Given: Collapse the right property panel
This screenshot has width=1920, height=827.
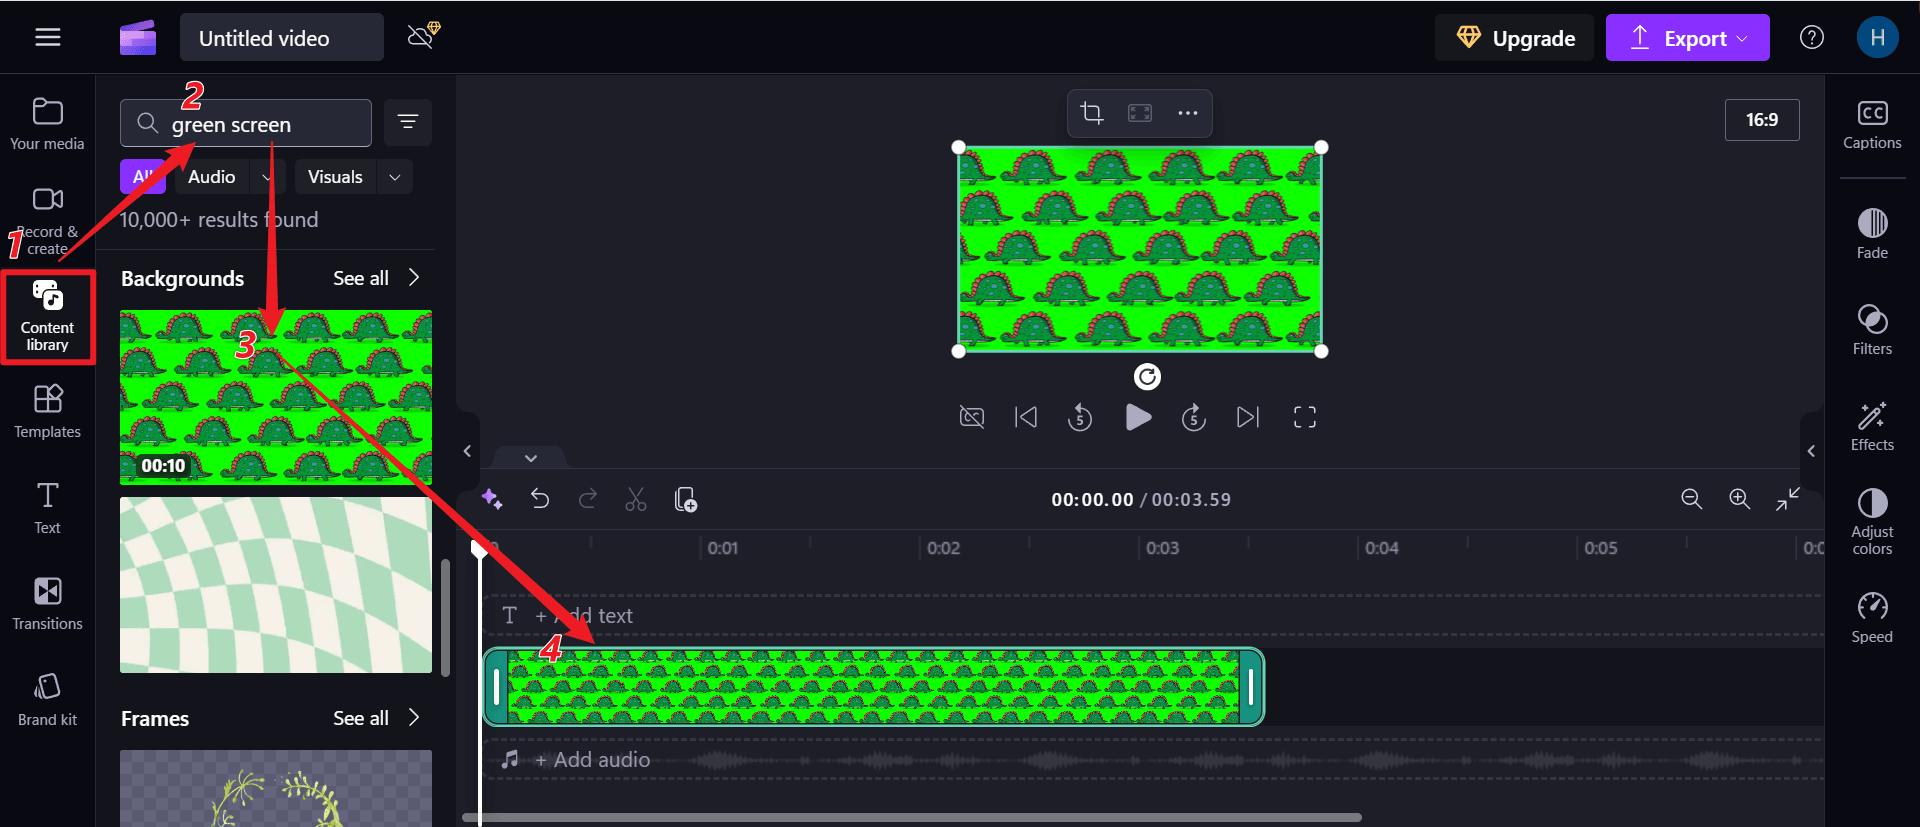Looking at the screenshot, I should (x=1811, y=451).
